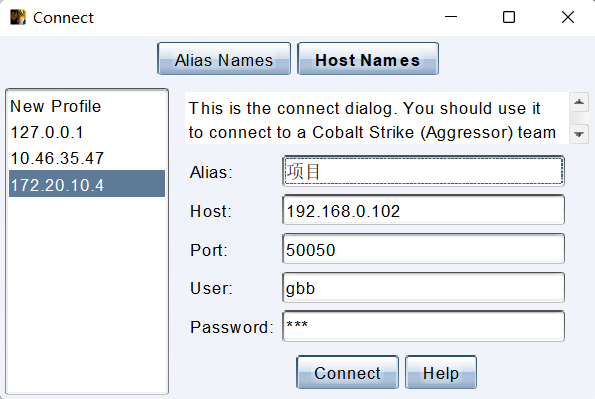Click the Port field showing 50050

(x=423, y=249)
